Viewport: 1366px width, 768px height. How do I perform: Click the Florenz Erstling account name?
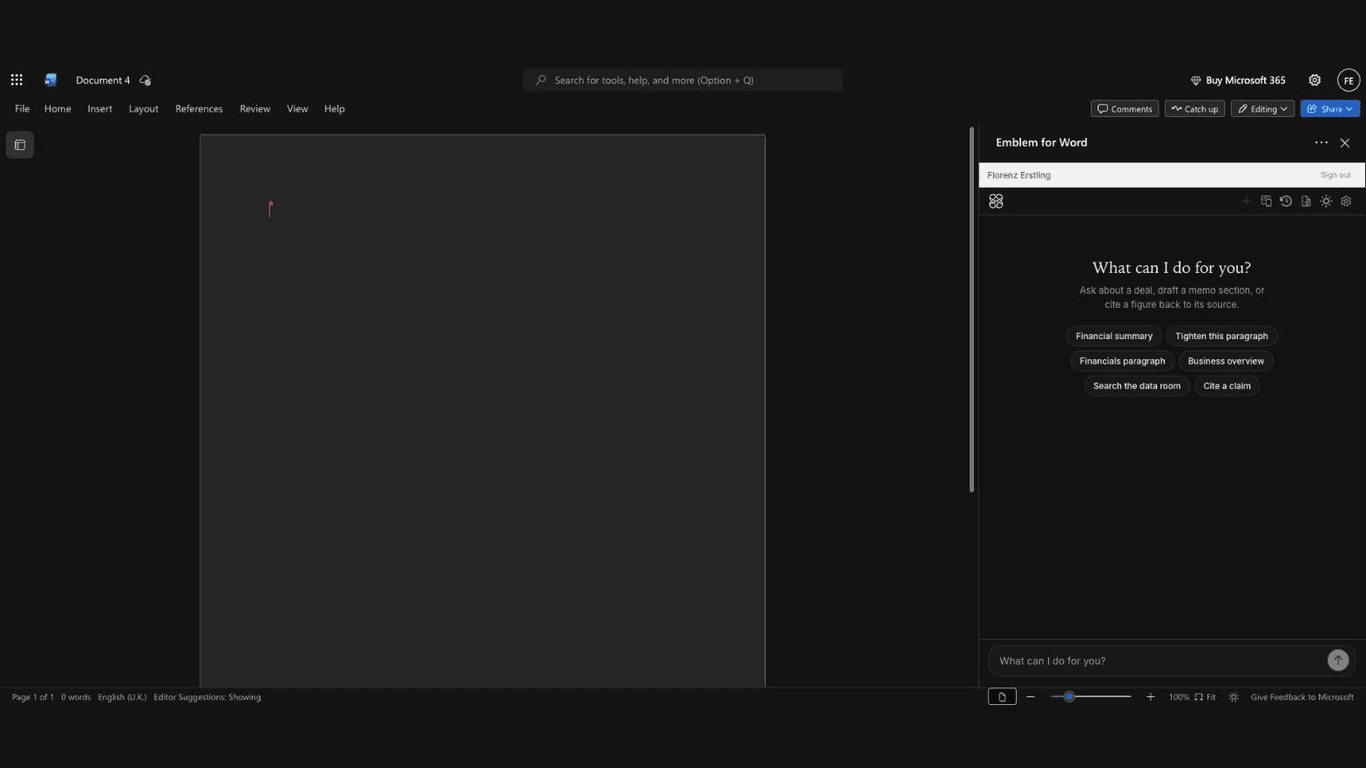[1019, 175]
